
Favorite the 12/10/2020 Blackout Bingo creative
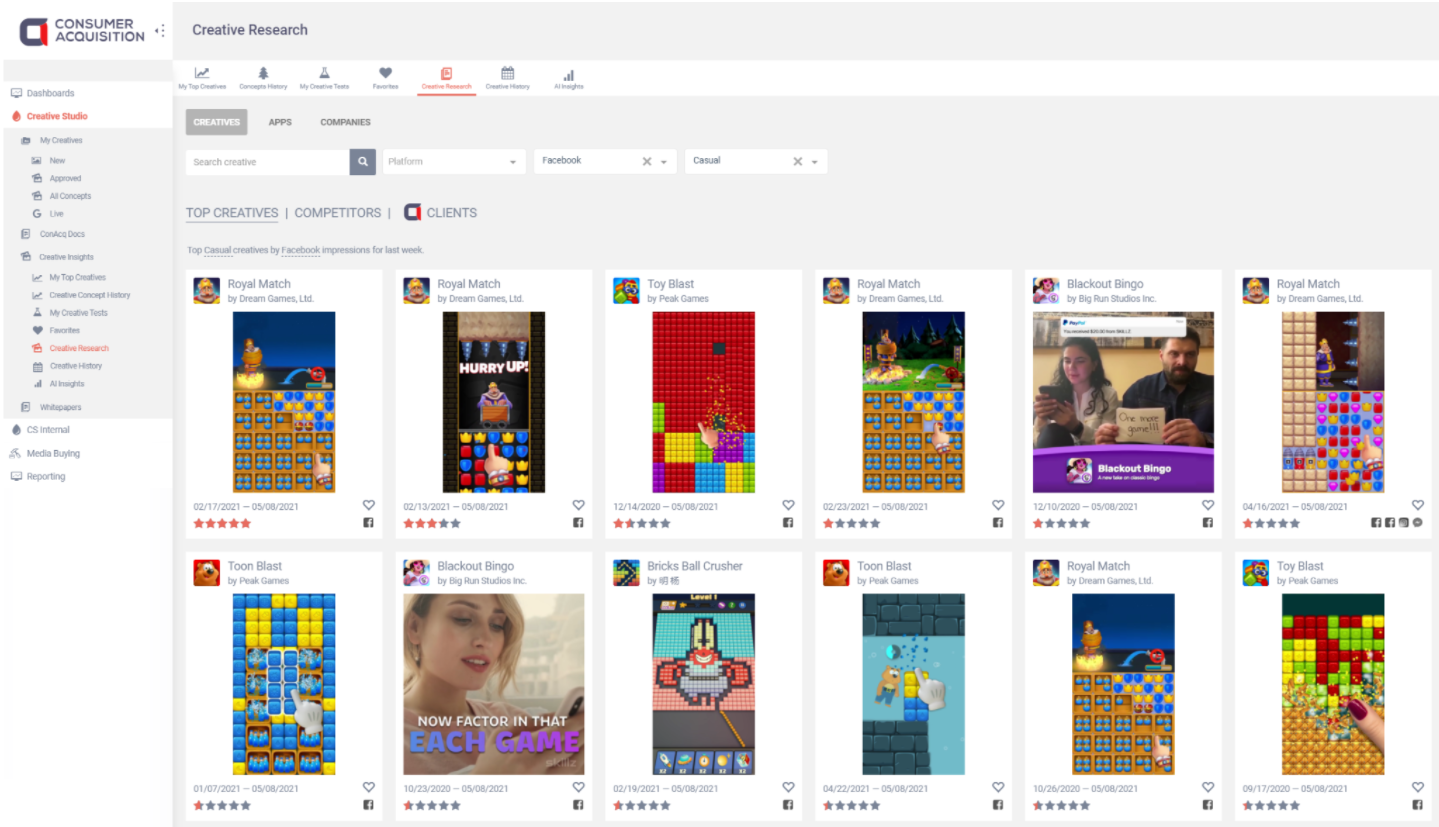(x=1208, y=506)
